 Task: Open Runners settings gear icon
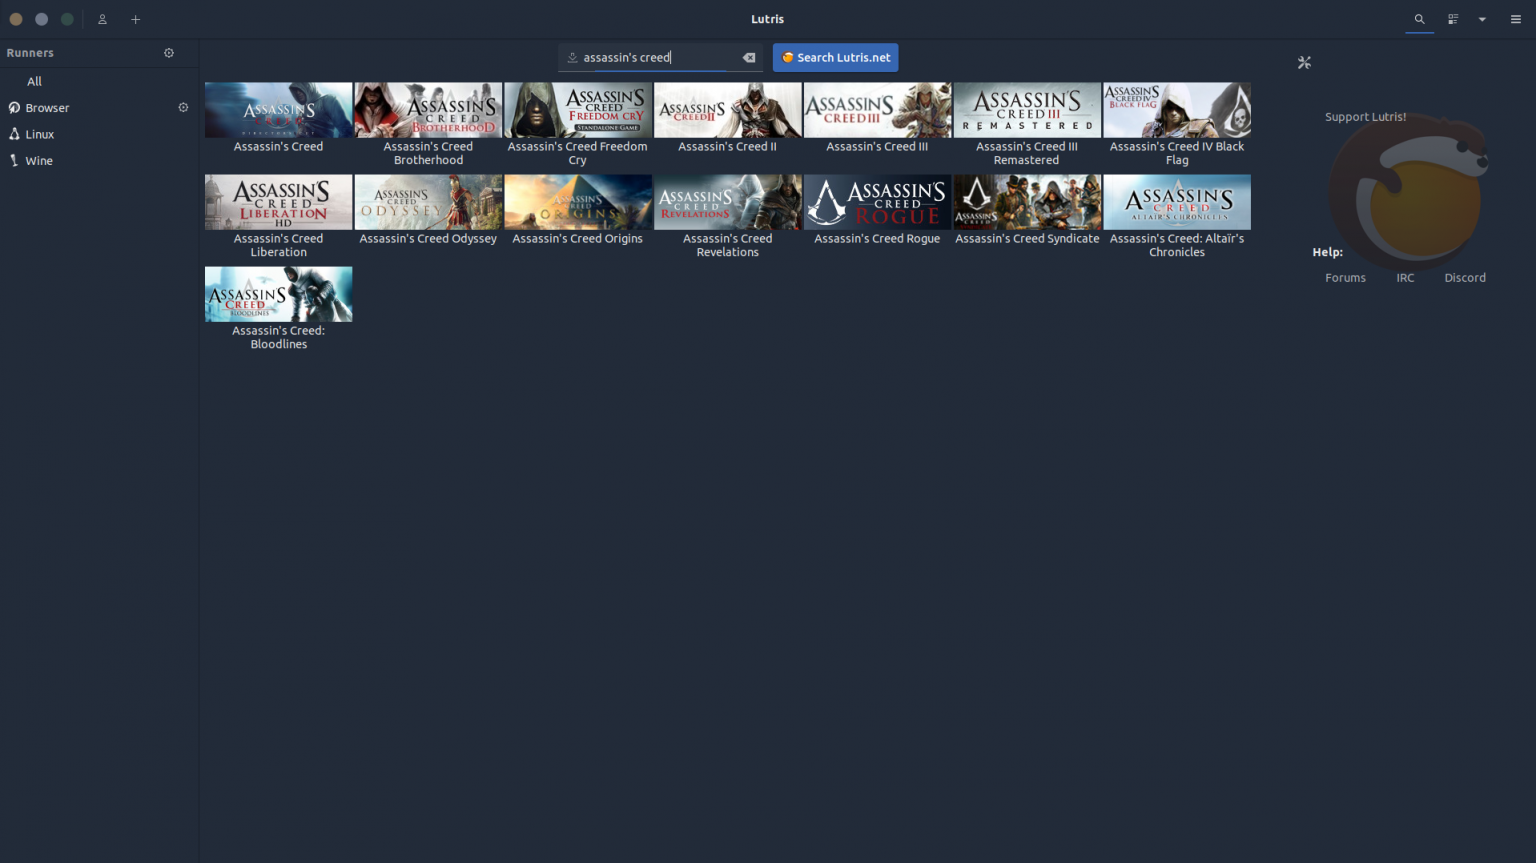pyautogui.click(x=169, y=53)
